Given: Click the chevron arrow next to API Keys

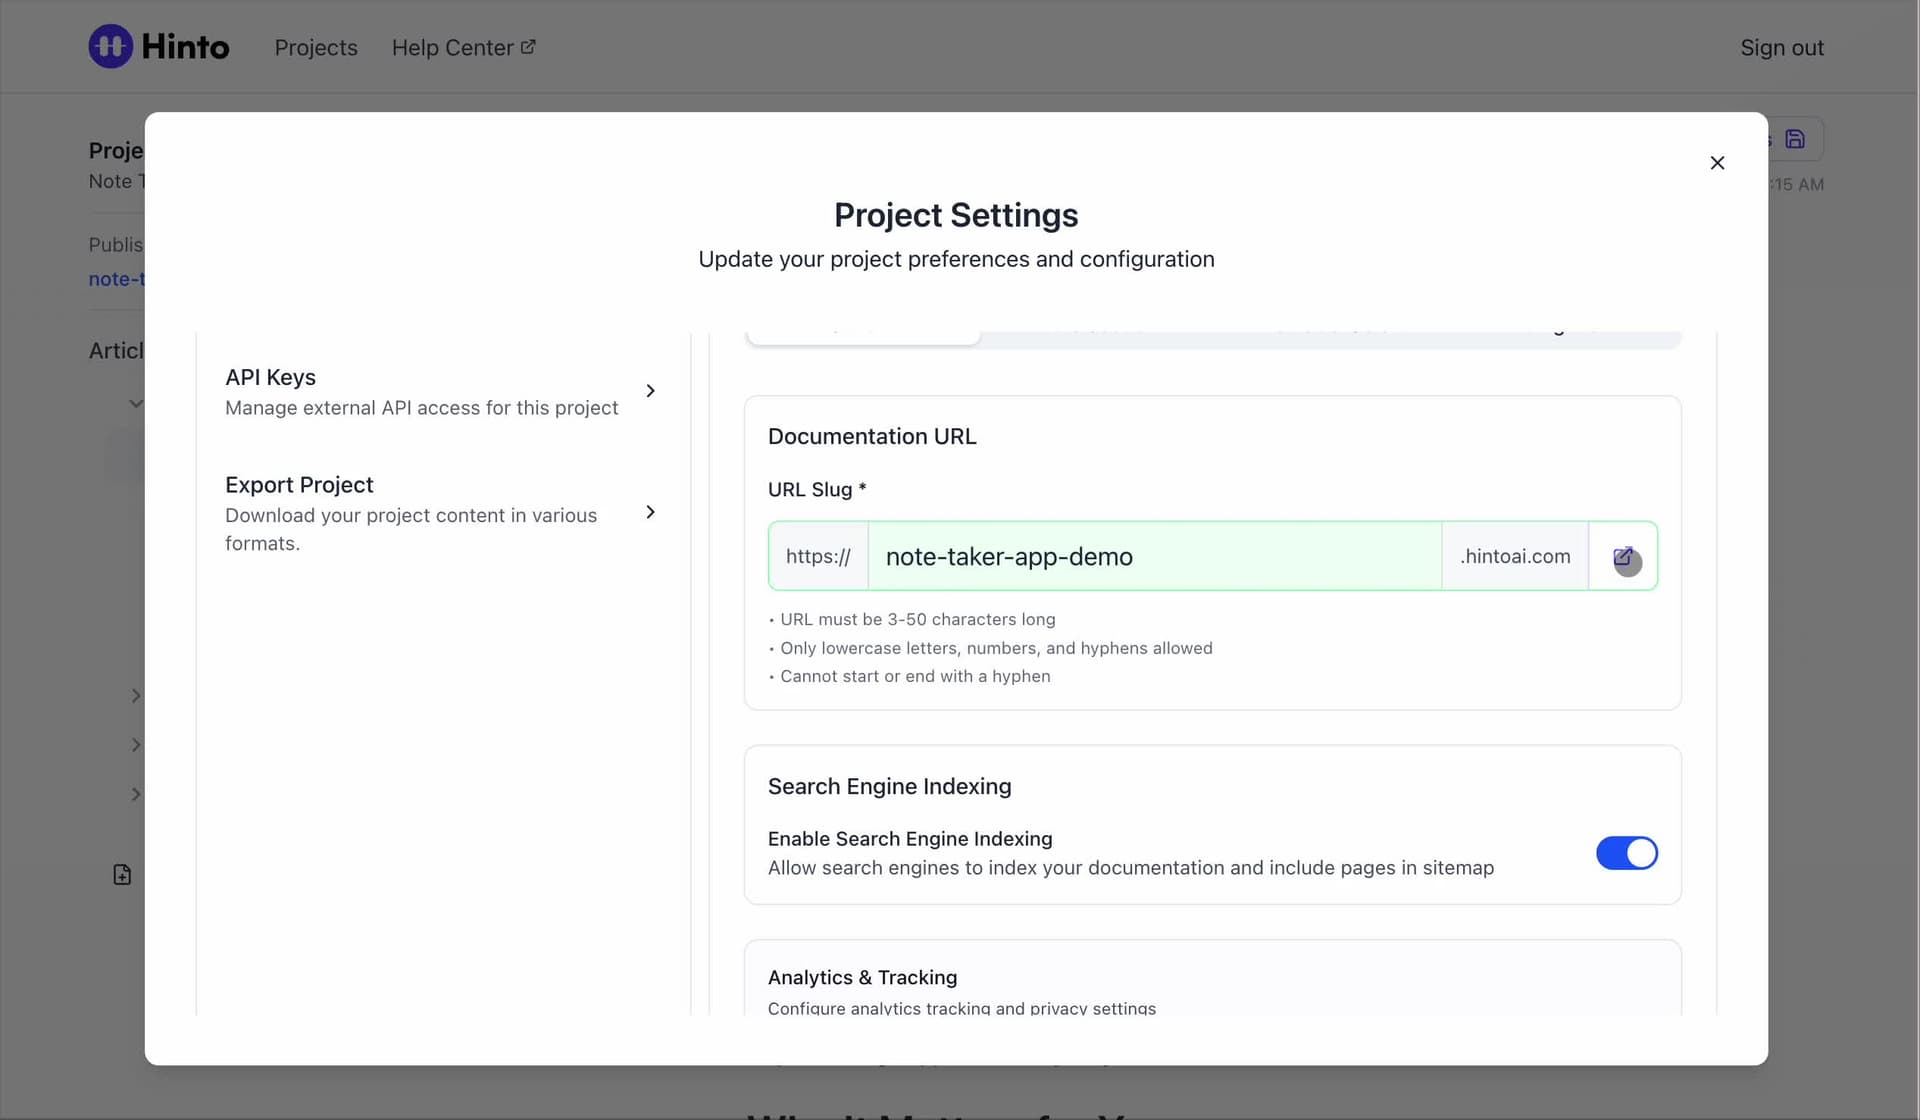Looking at the screenshot, I should (650, 391).
